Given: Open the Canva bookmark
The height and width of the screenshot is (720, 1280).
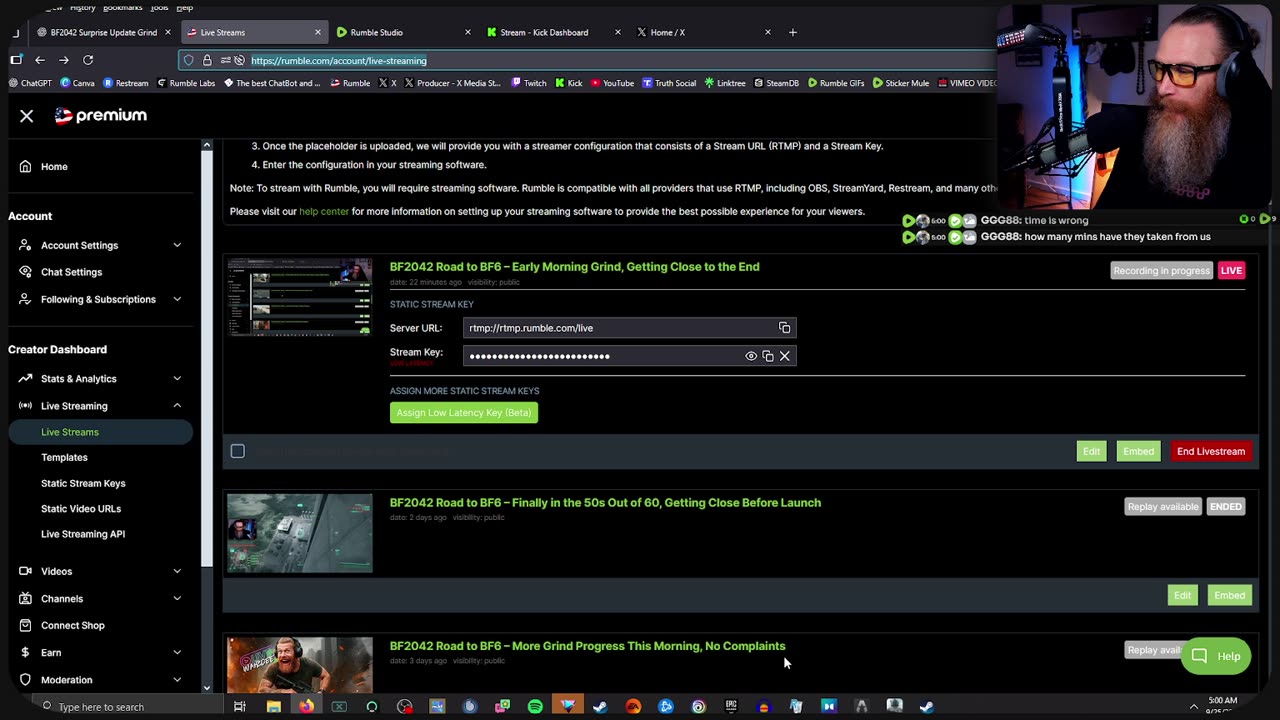Looking at the screenshot, I should click(78, 83).
